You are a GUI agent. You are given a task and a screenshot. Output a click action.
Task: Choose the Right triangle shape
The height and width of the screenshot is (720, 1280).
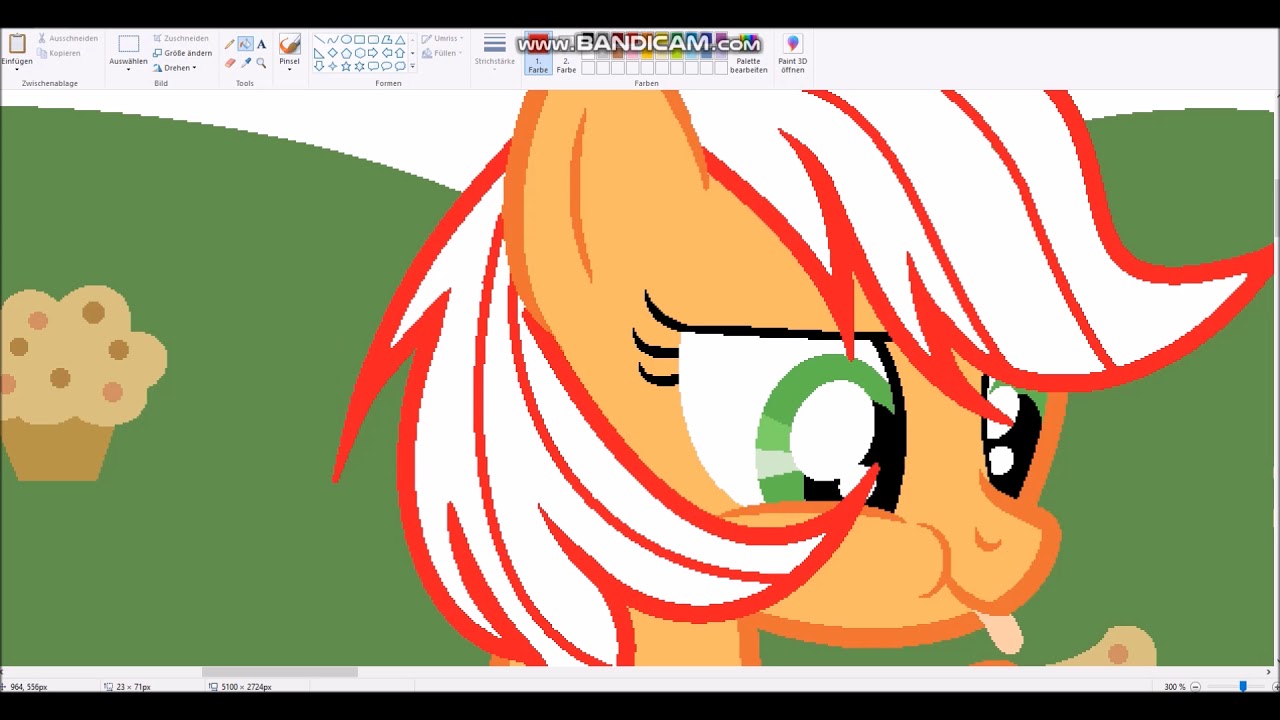tap(319, 53)
